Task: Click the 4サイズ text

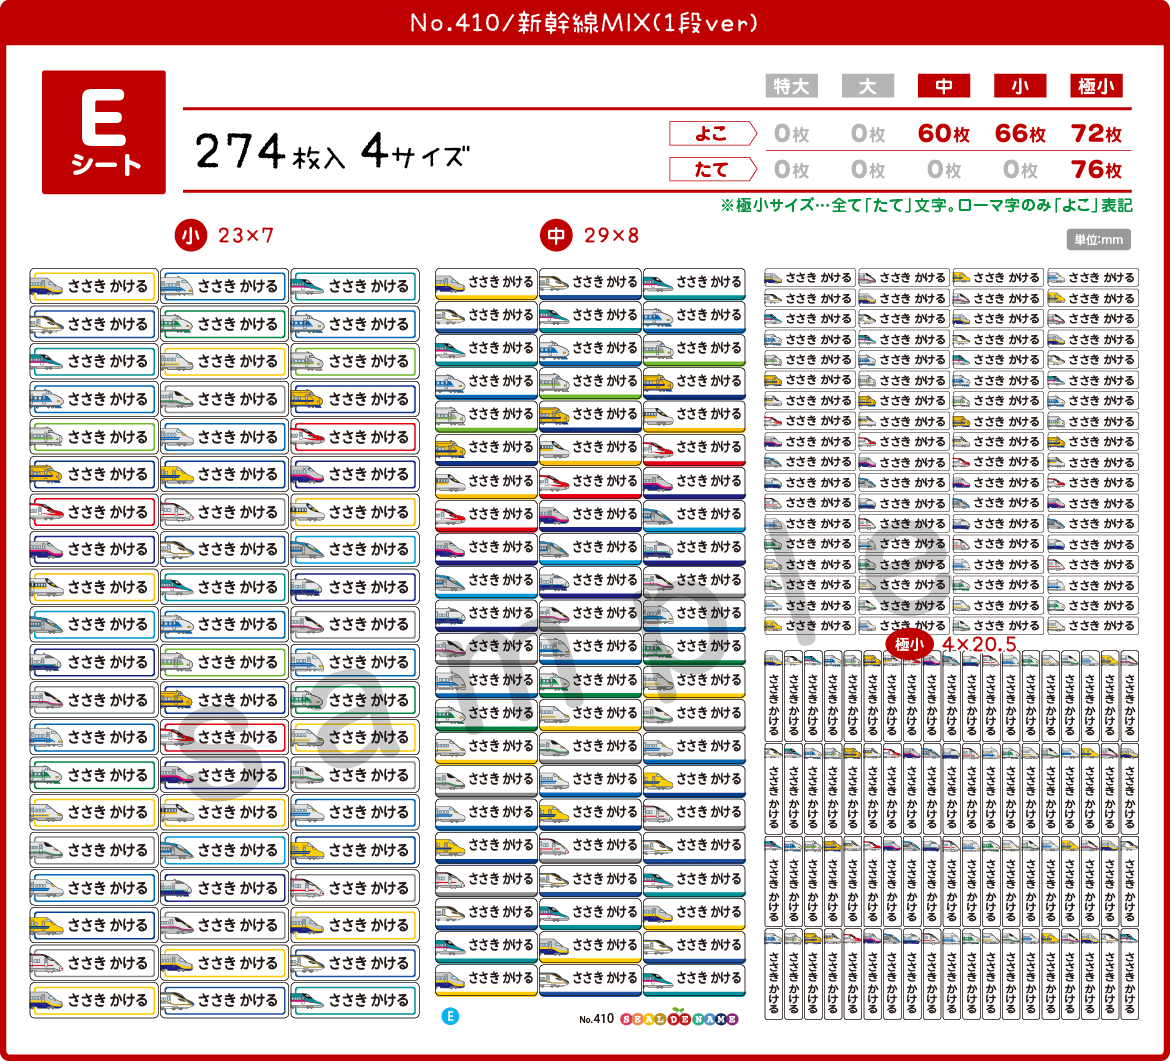Action: [415, 151]
